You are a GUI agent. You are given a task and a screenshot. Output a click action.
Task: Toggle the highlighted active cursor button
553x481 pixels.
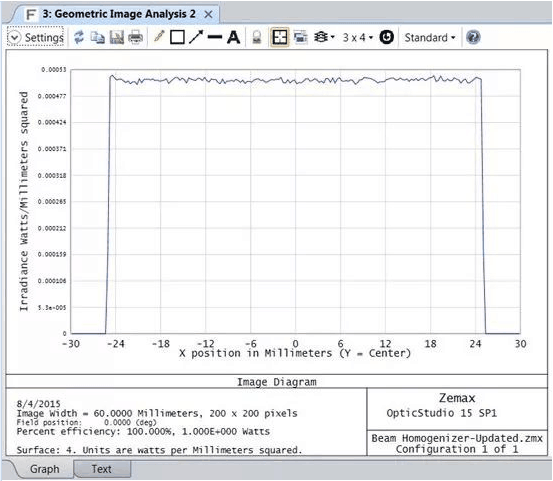coord(280,37)
